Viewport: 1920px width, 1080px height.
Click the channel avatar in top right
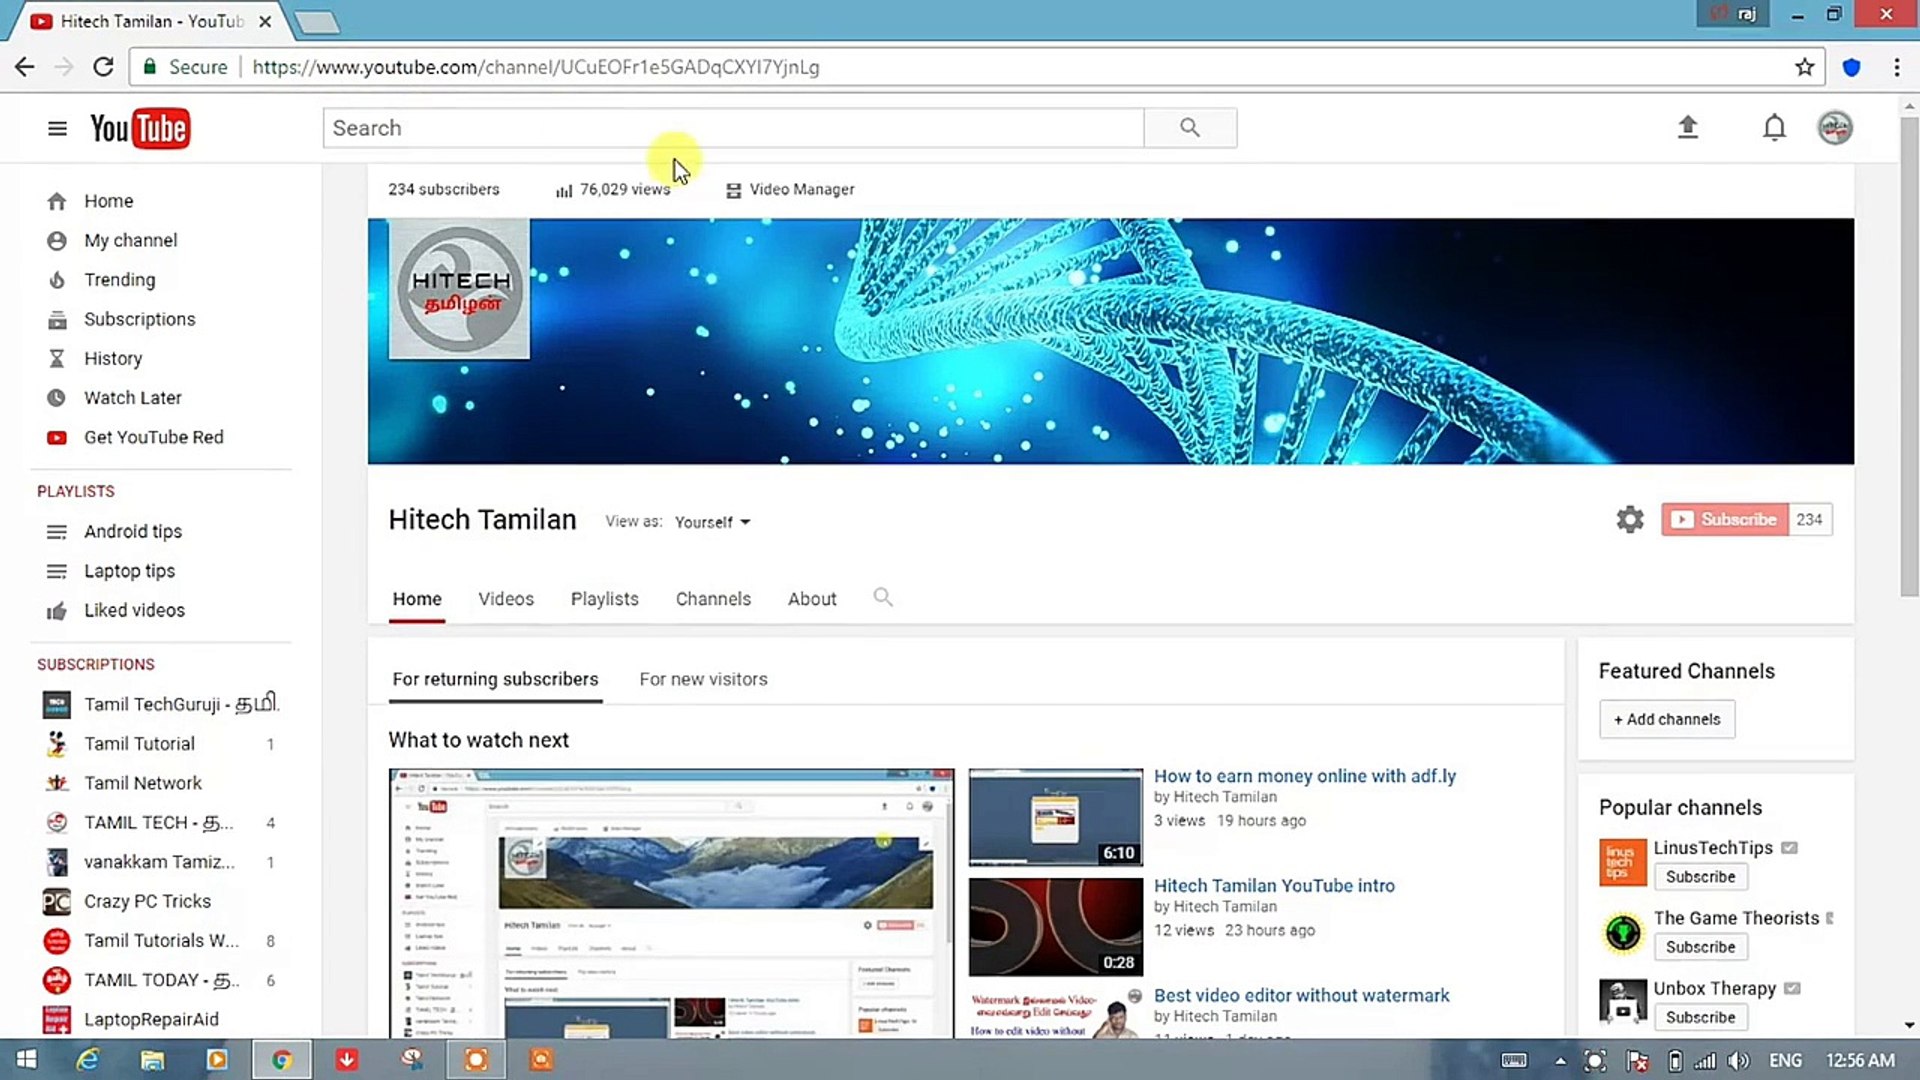point(1835,128)
